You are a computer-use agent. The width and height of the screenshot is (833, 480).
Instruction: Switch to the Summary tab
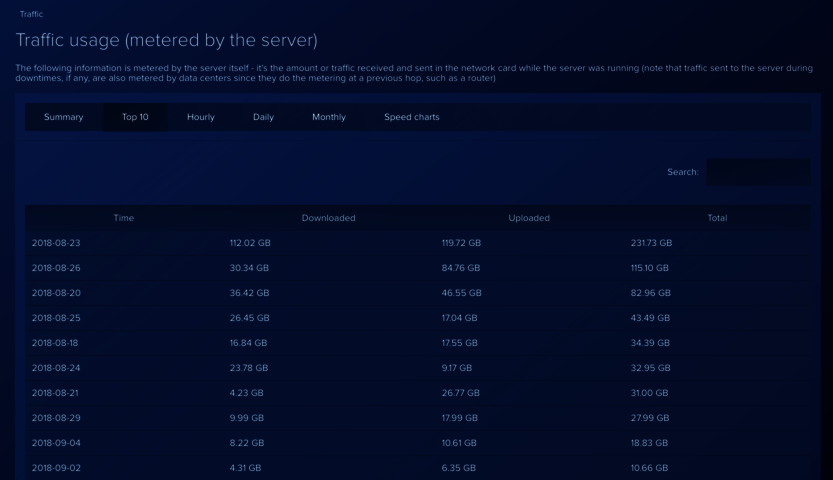(x=63, y=117)
